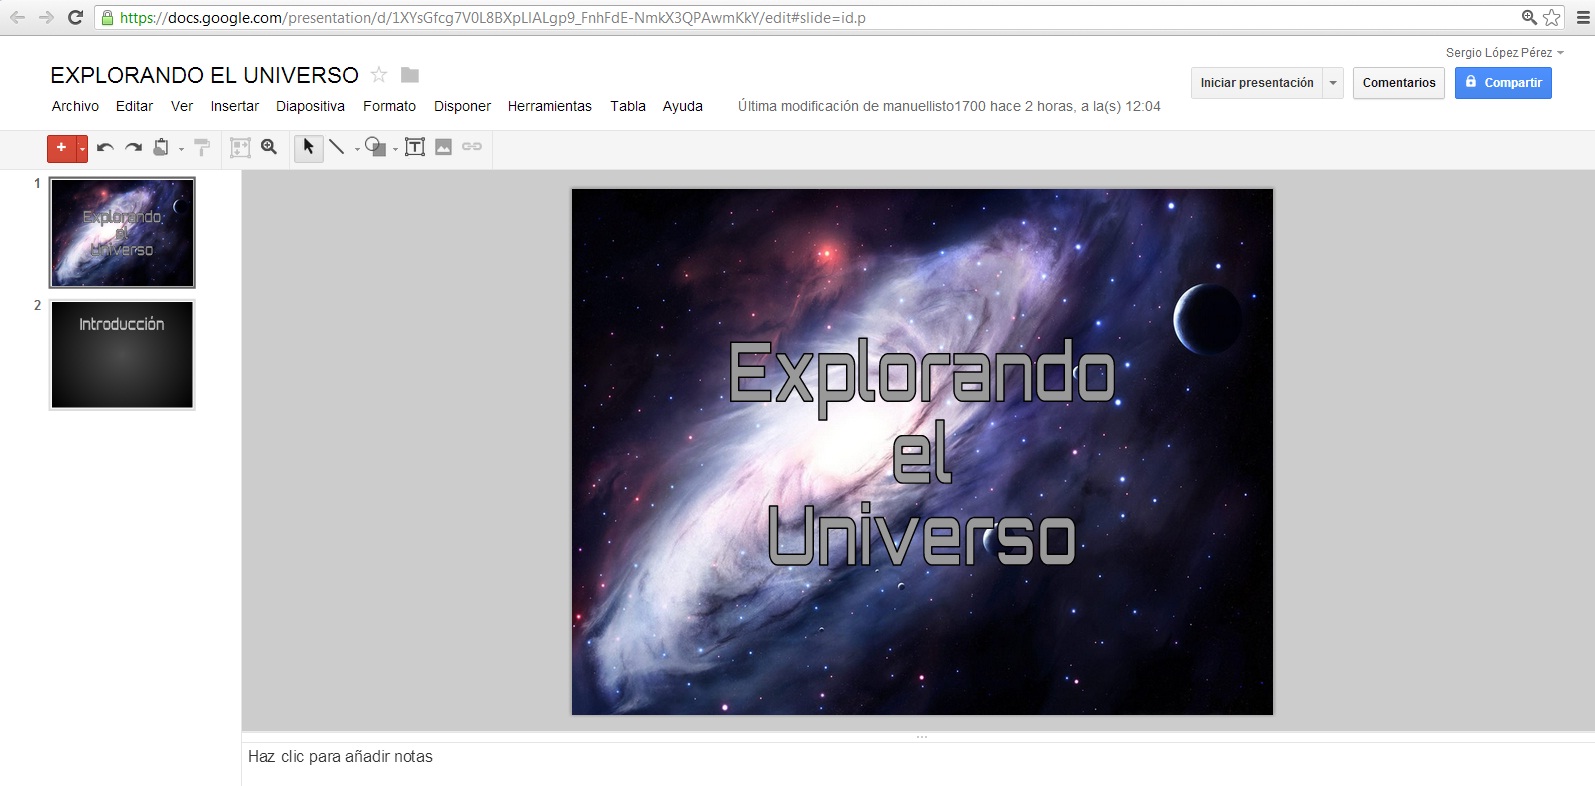Click the insert image icon
Image resolution: width=1595 pixels, height=786 pixels.
pos(443,147)
